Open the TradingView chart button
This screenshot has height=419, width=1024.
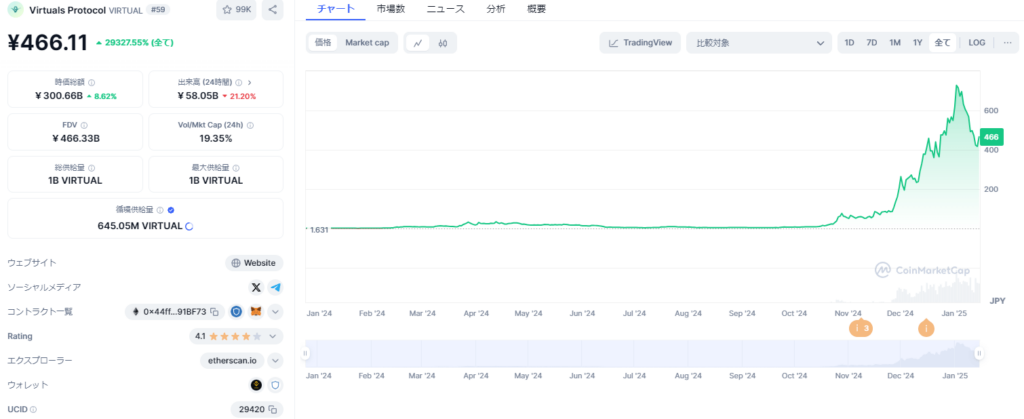click(x=640, y=43)
